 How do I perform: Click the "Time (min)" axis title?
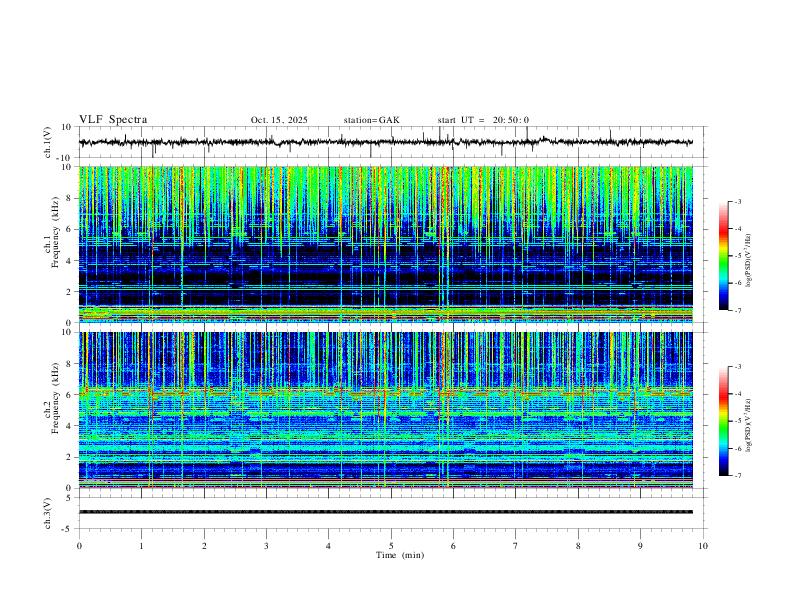[400, 555]
